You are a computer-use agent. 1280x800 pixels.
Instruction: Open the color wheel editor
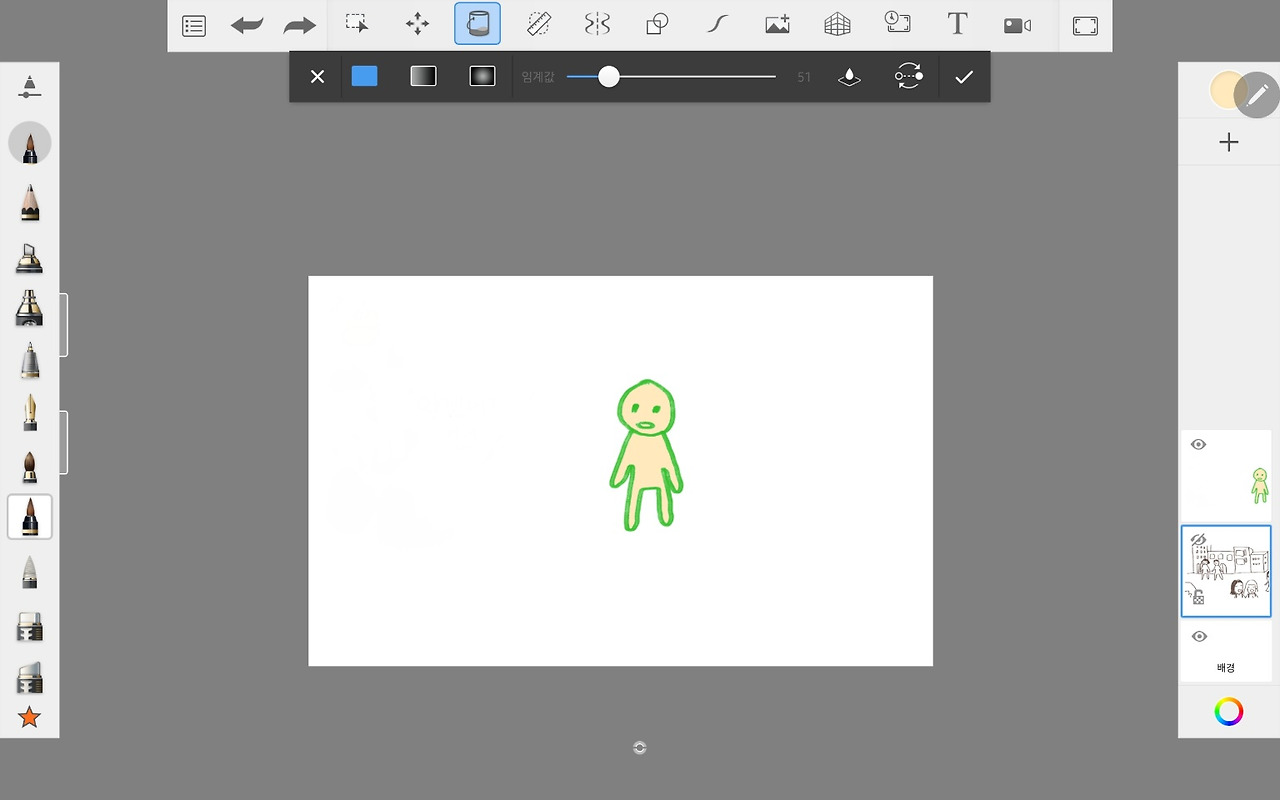(x=1229, y=712)
